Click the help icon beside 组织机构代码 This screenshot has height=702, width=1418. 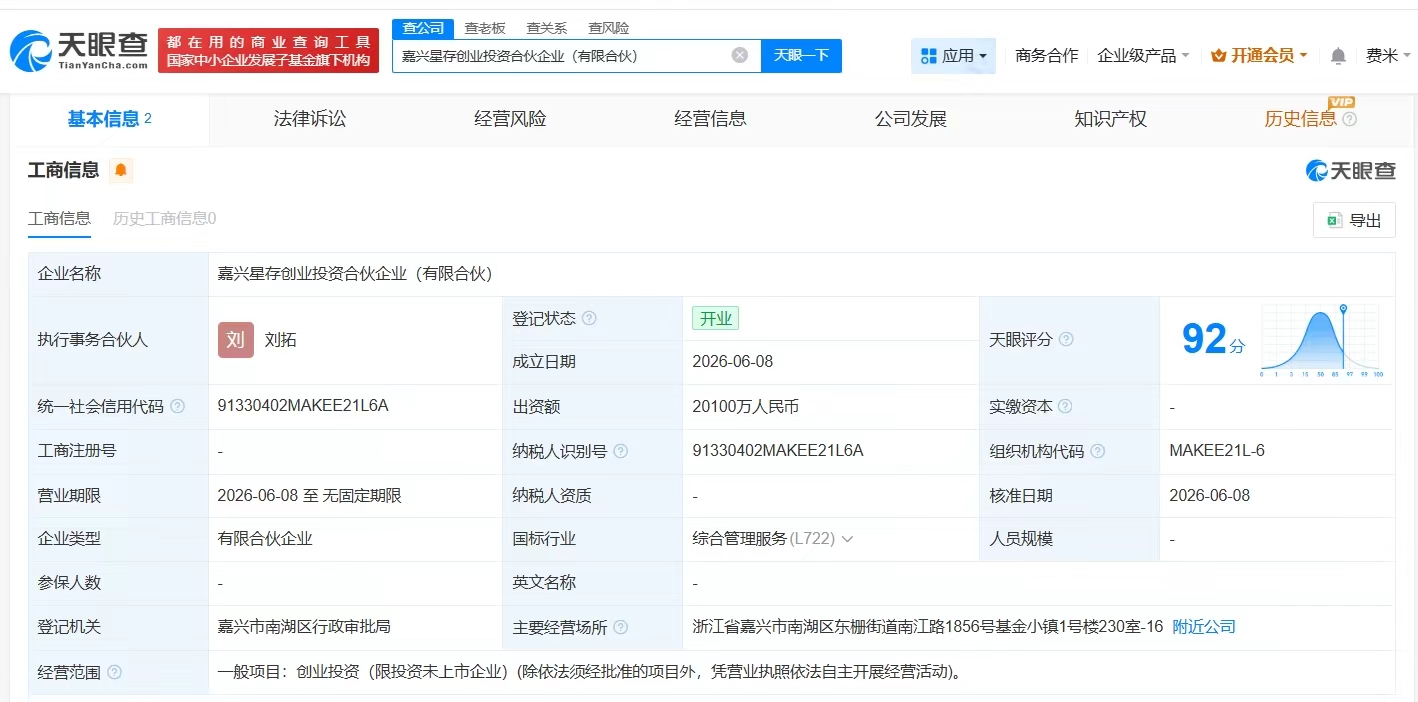click(x=1097, y=451)
